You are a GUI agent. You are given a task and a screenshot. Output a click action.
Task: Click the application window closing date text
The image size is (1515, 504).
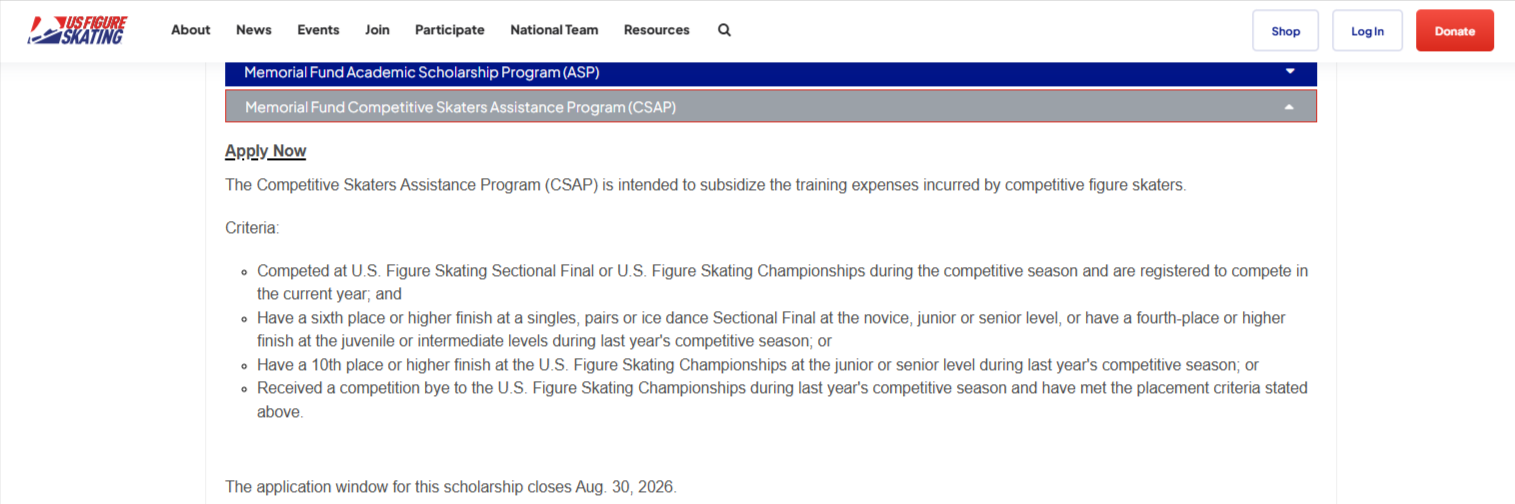point(451,488)
